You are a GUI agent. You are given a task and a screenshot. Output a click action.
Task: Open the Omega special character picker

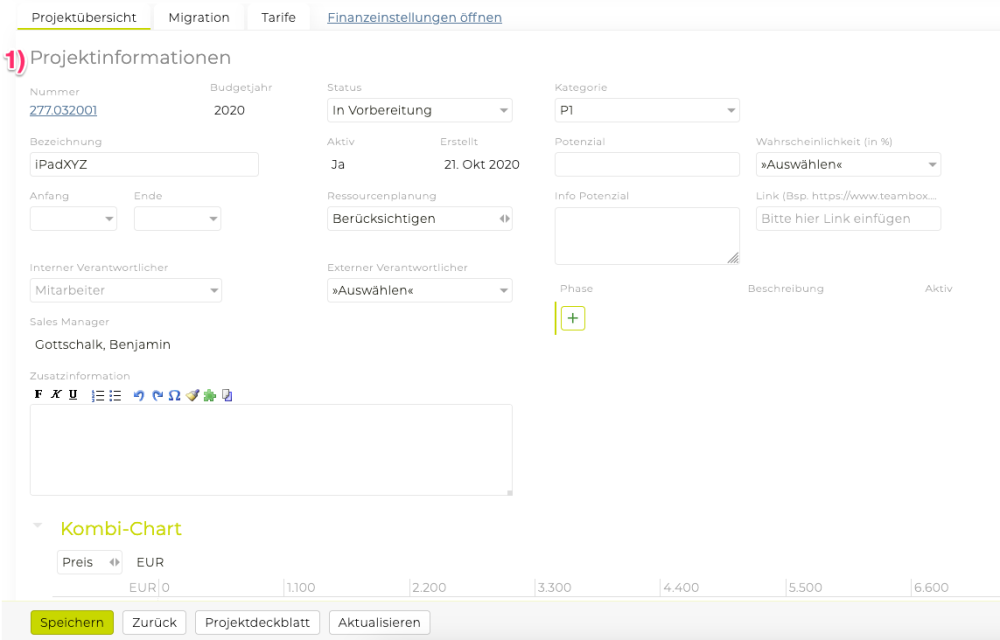(x=174, y=396)
